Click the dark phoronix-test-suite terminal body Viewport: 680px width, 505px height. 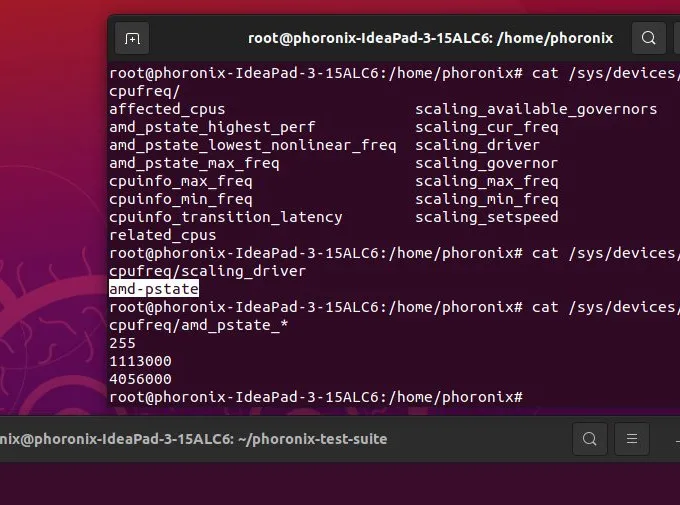tap(340, 483)
